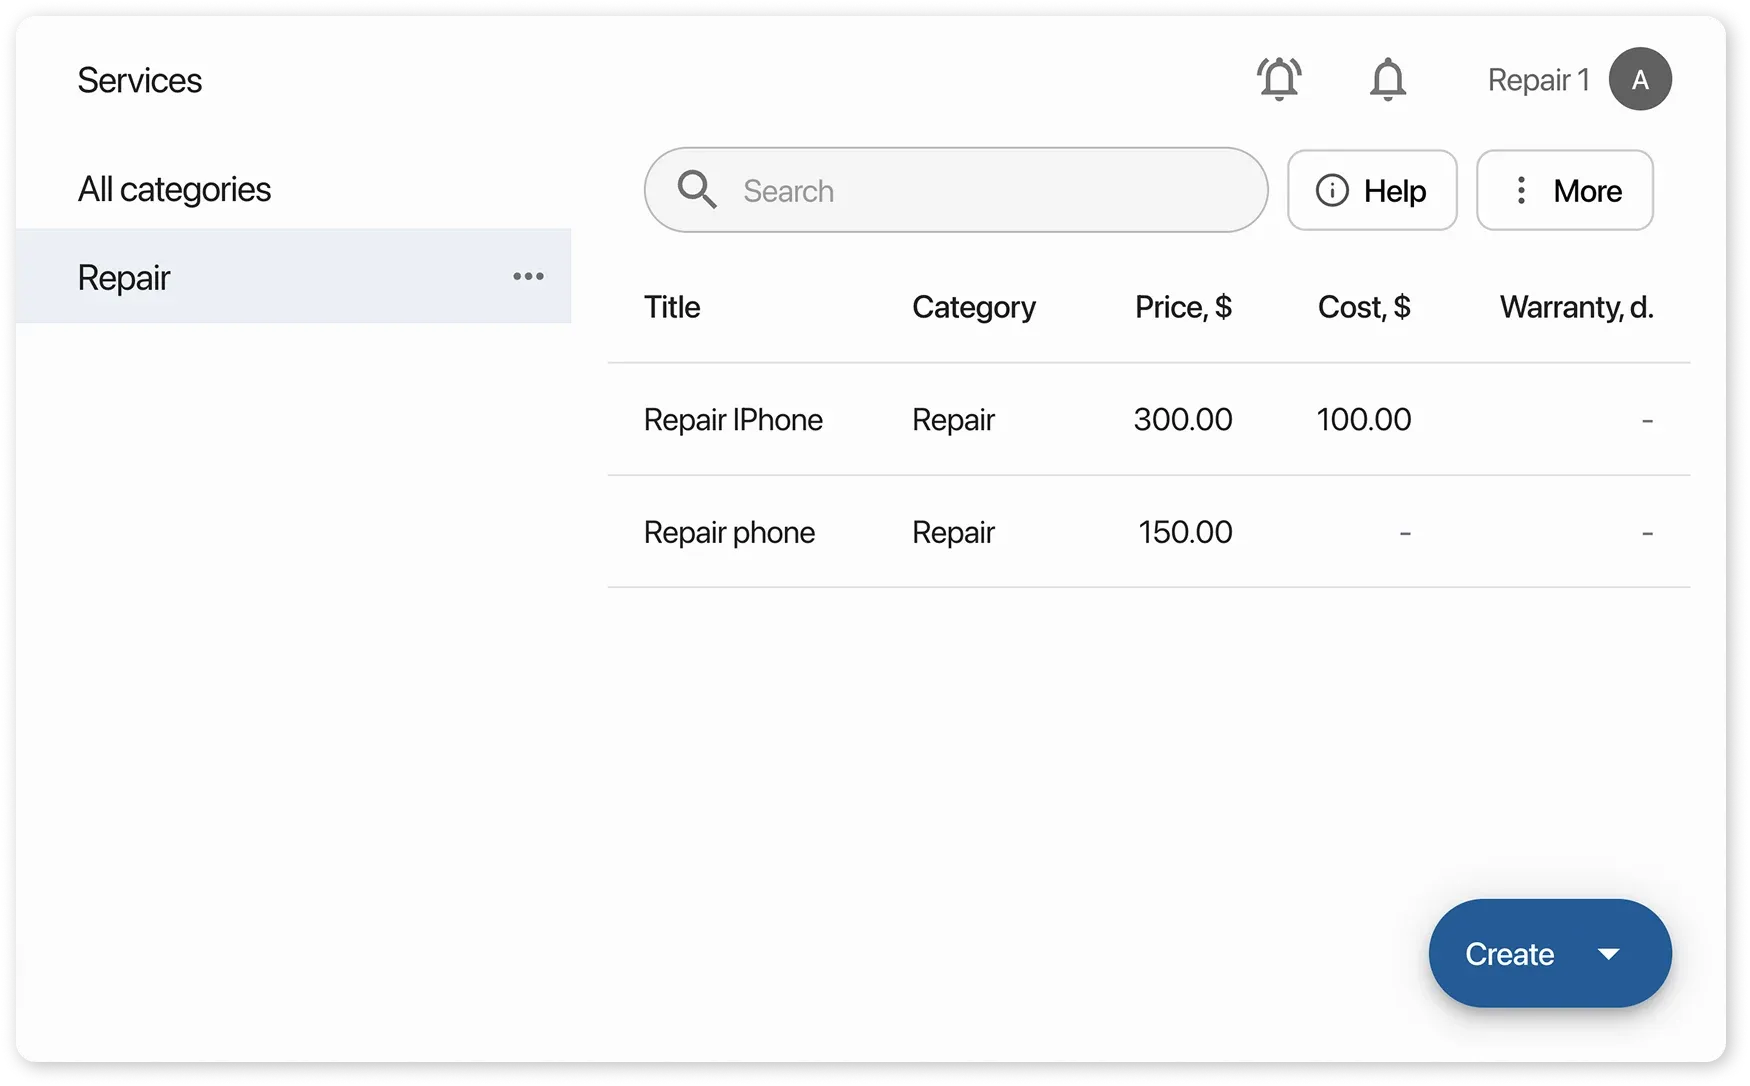This screenshot has height=1086, width=1750.
Task: Focus the Search input field
Action: click(990, 190)
